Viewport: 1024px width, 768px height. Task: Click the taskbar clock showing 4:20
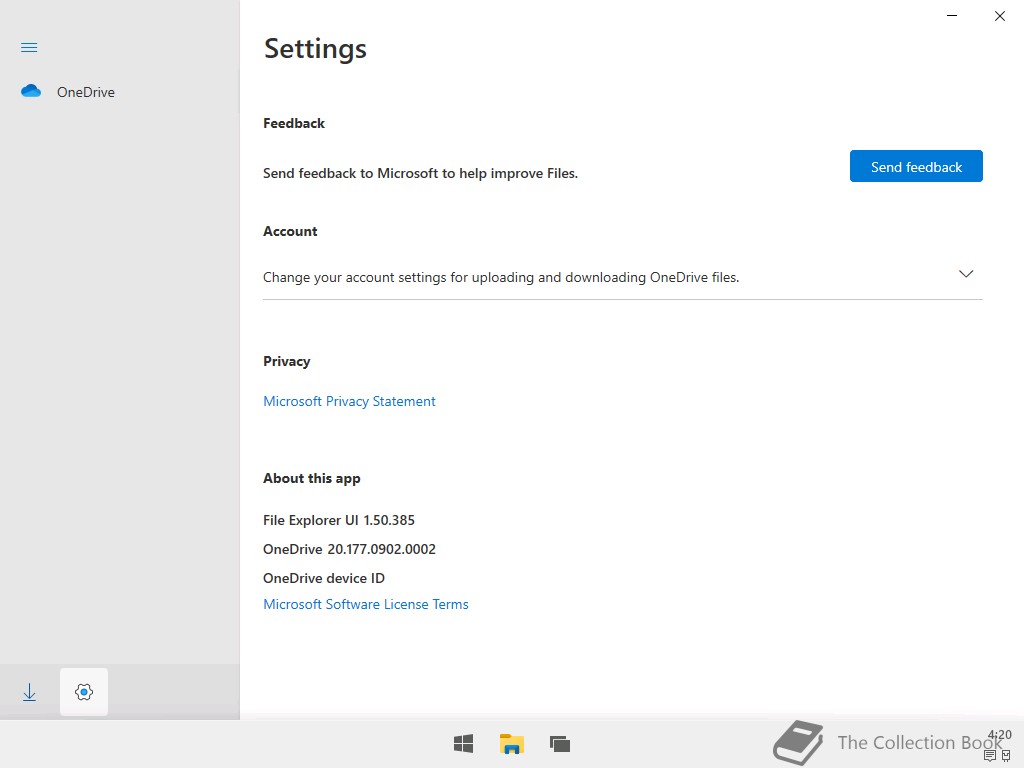[999, 735]
